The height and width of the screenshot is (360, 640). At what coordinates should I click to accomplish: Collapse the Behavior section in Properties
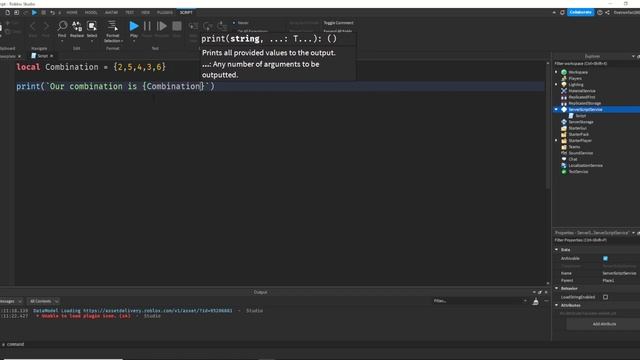click(556, 288)
